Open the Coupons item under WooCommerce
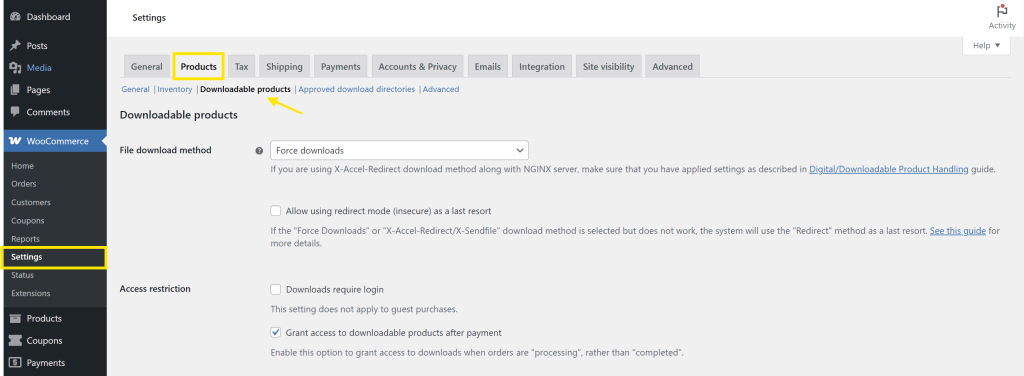This screenshot has width=1024, height=376. point(27,221)
